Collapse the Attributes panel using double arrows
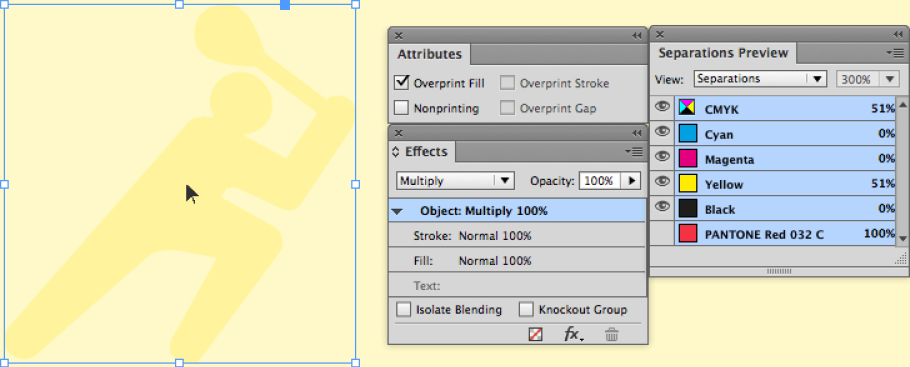The width and height of the screenshot is (910, 367). (x=637, y=35)
